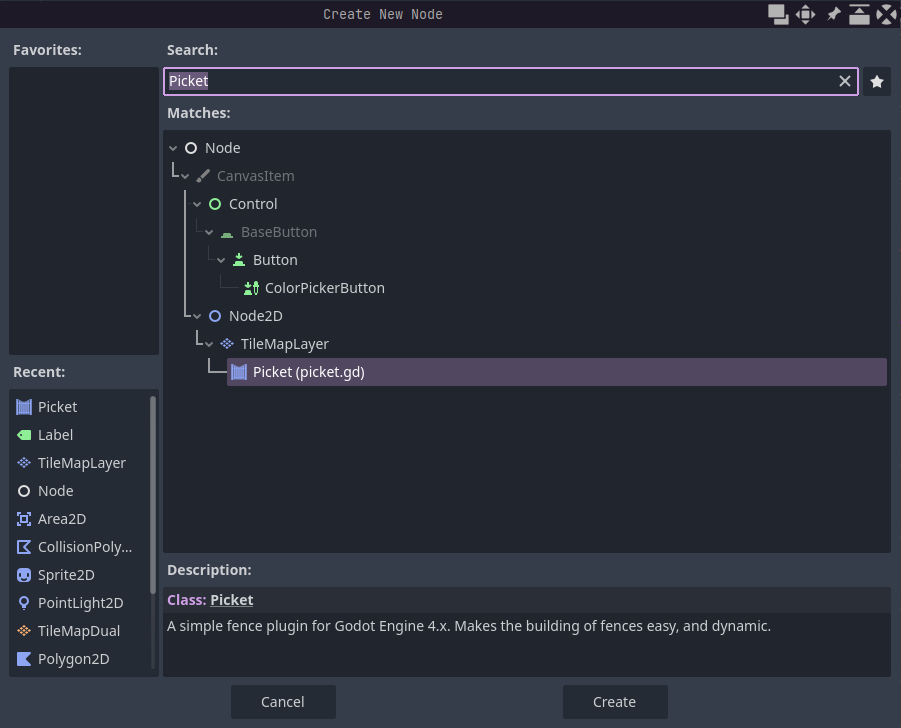
Task: Click the PointLight2D bulb icon in Recent
Action: [24, 603]
